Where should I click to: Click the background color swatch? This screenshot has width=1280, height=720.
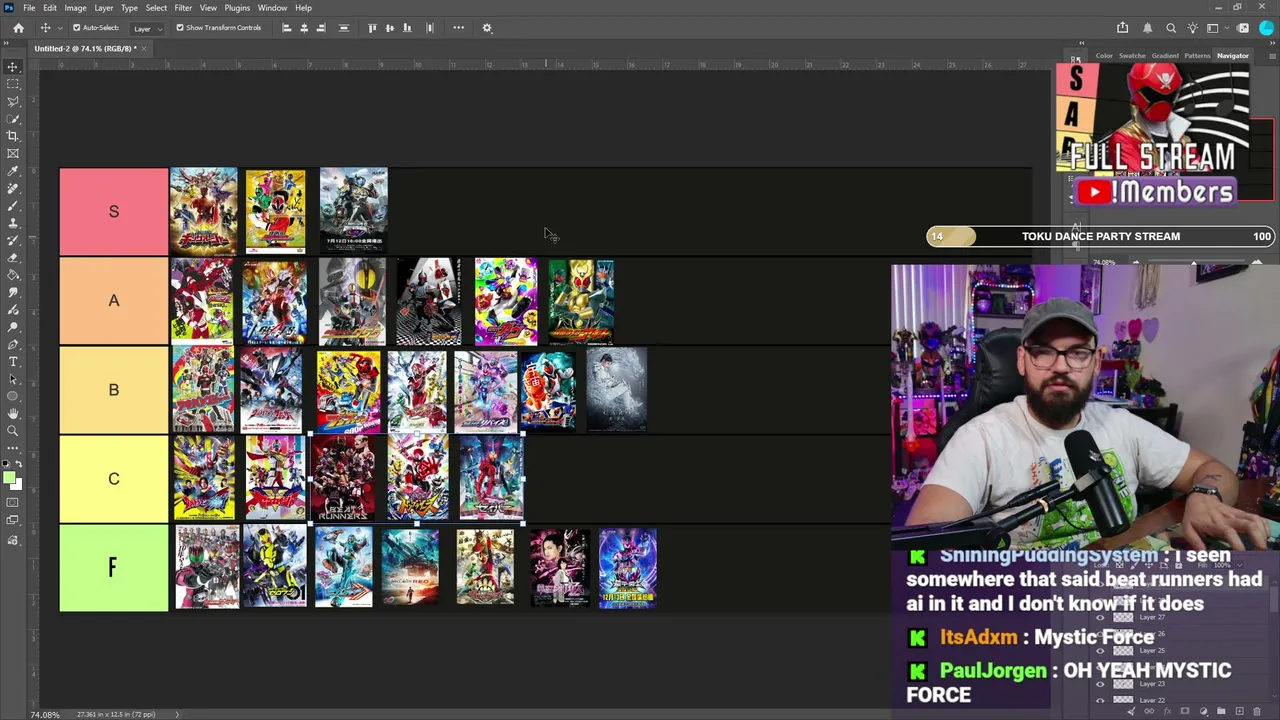(16, 485)
